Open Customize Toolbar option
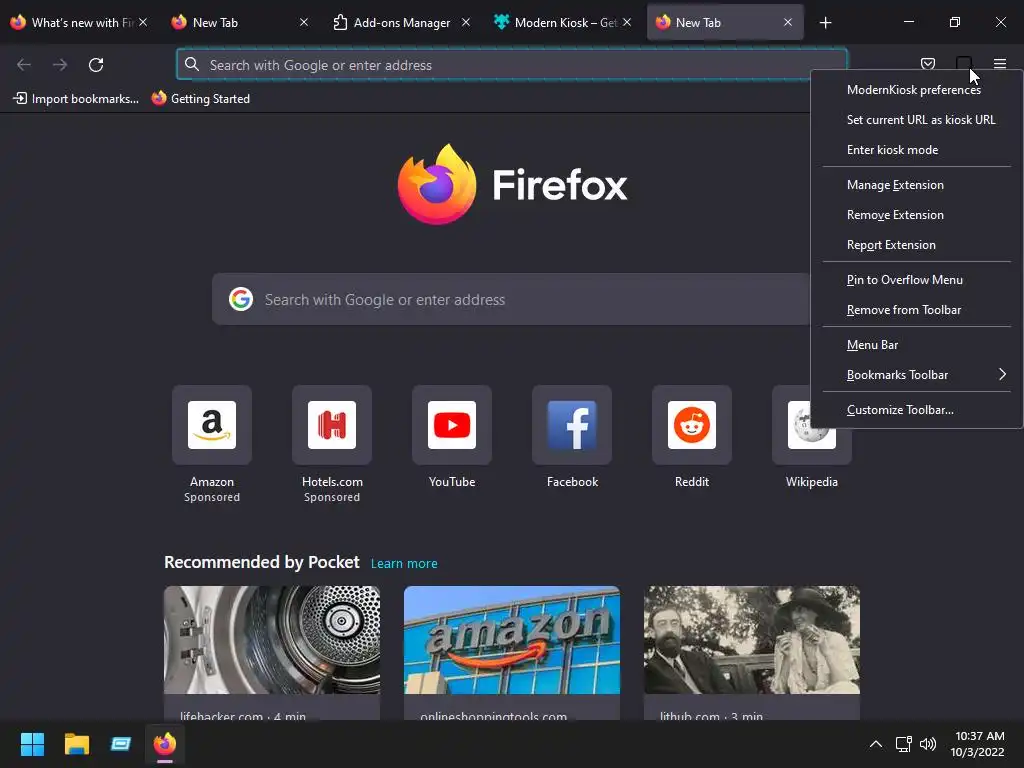Image resolution: width=1024 pixels, height=768 pixels. pyautogui.click(x=917, y=410)
